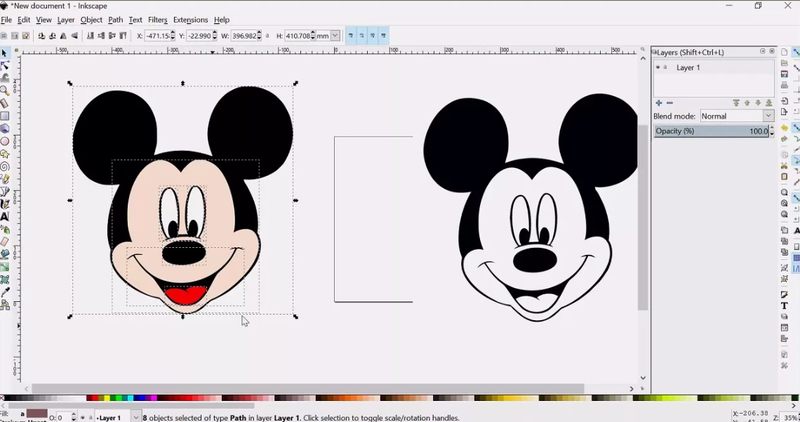Add a new layer with plus icon
Image resolution: width=800 pixels, height=422 pixels.
coord(659,103)
